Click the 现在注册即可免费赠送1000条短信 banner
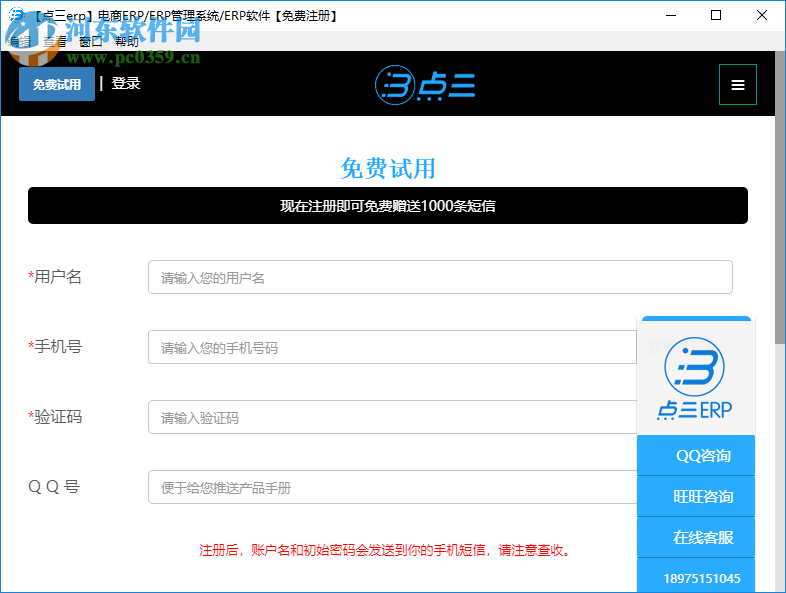Image resolution: width=786 pixels, height=593 pixels. (388, 206)
